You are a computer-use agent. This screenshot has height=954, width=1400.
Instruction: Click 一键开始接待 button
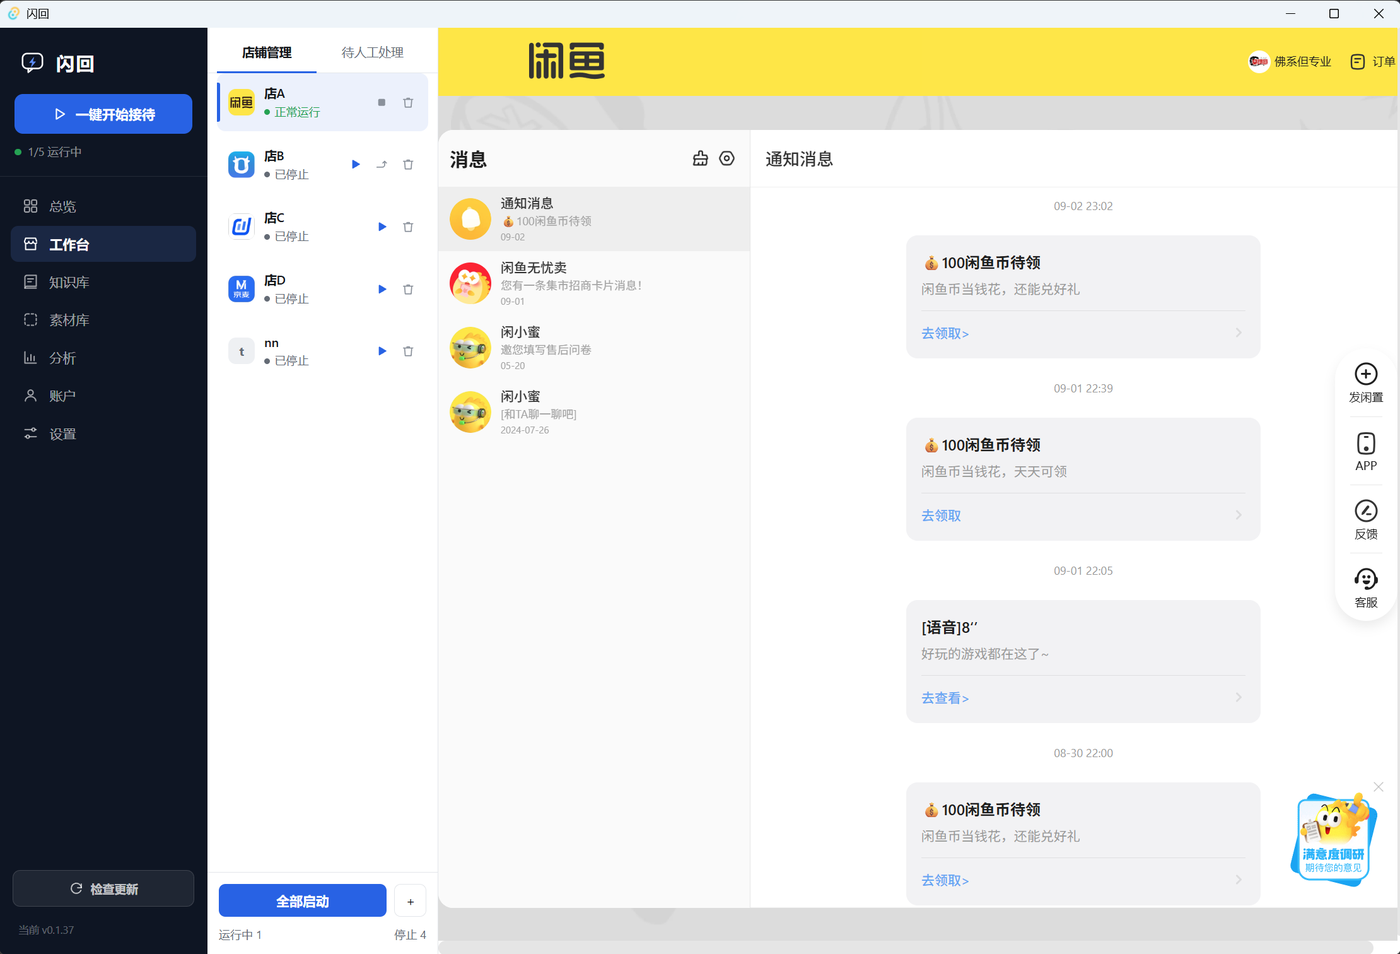tap(103, 114)
